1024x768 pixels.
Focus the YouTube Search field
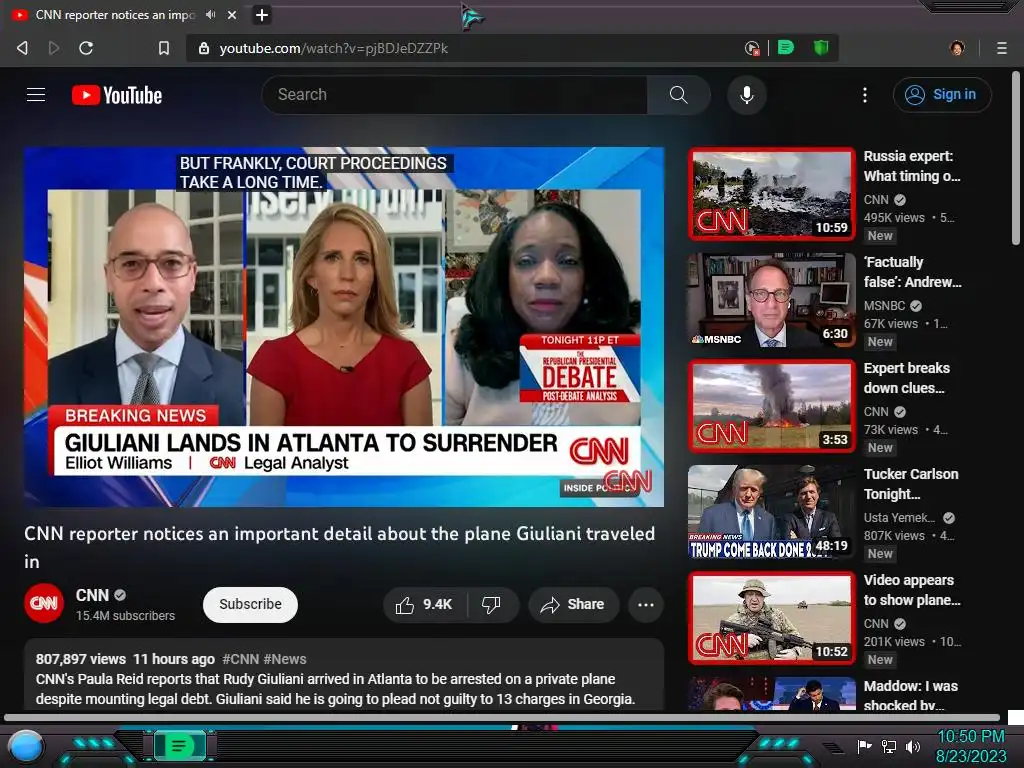coord(455,95)
